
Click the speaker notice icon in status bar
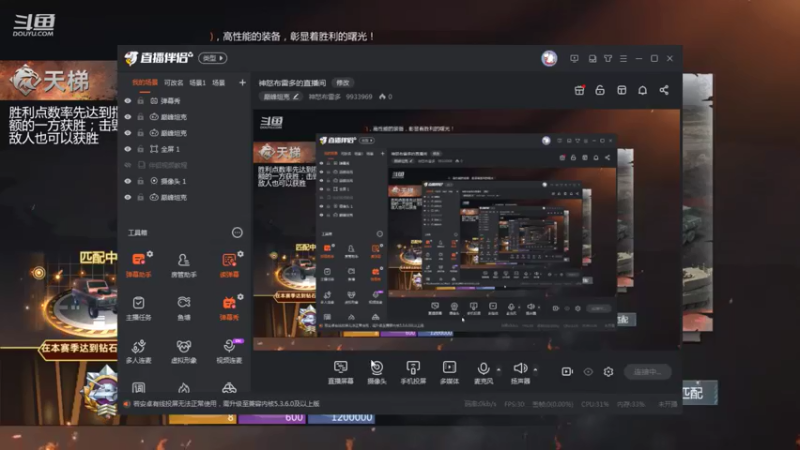(x=127, y=404)
